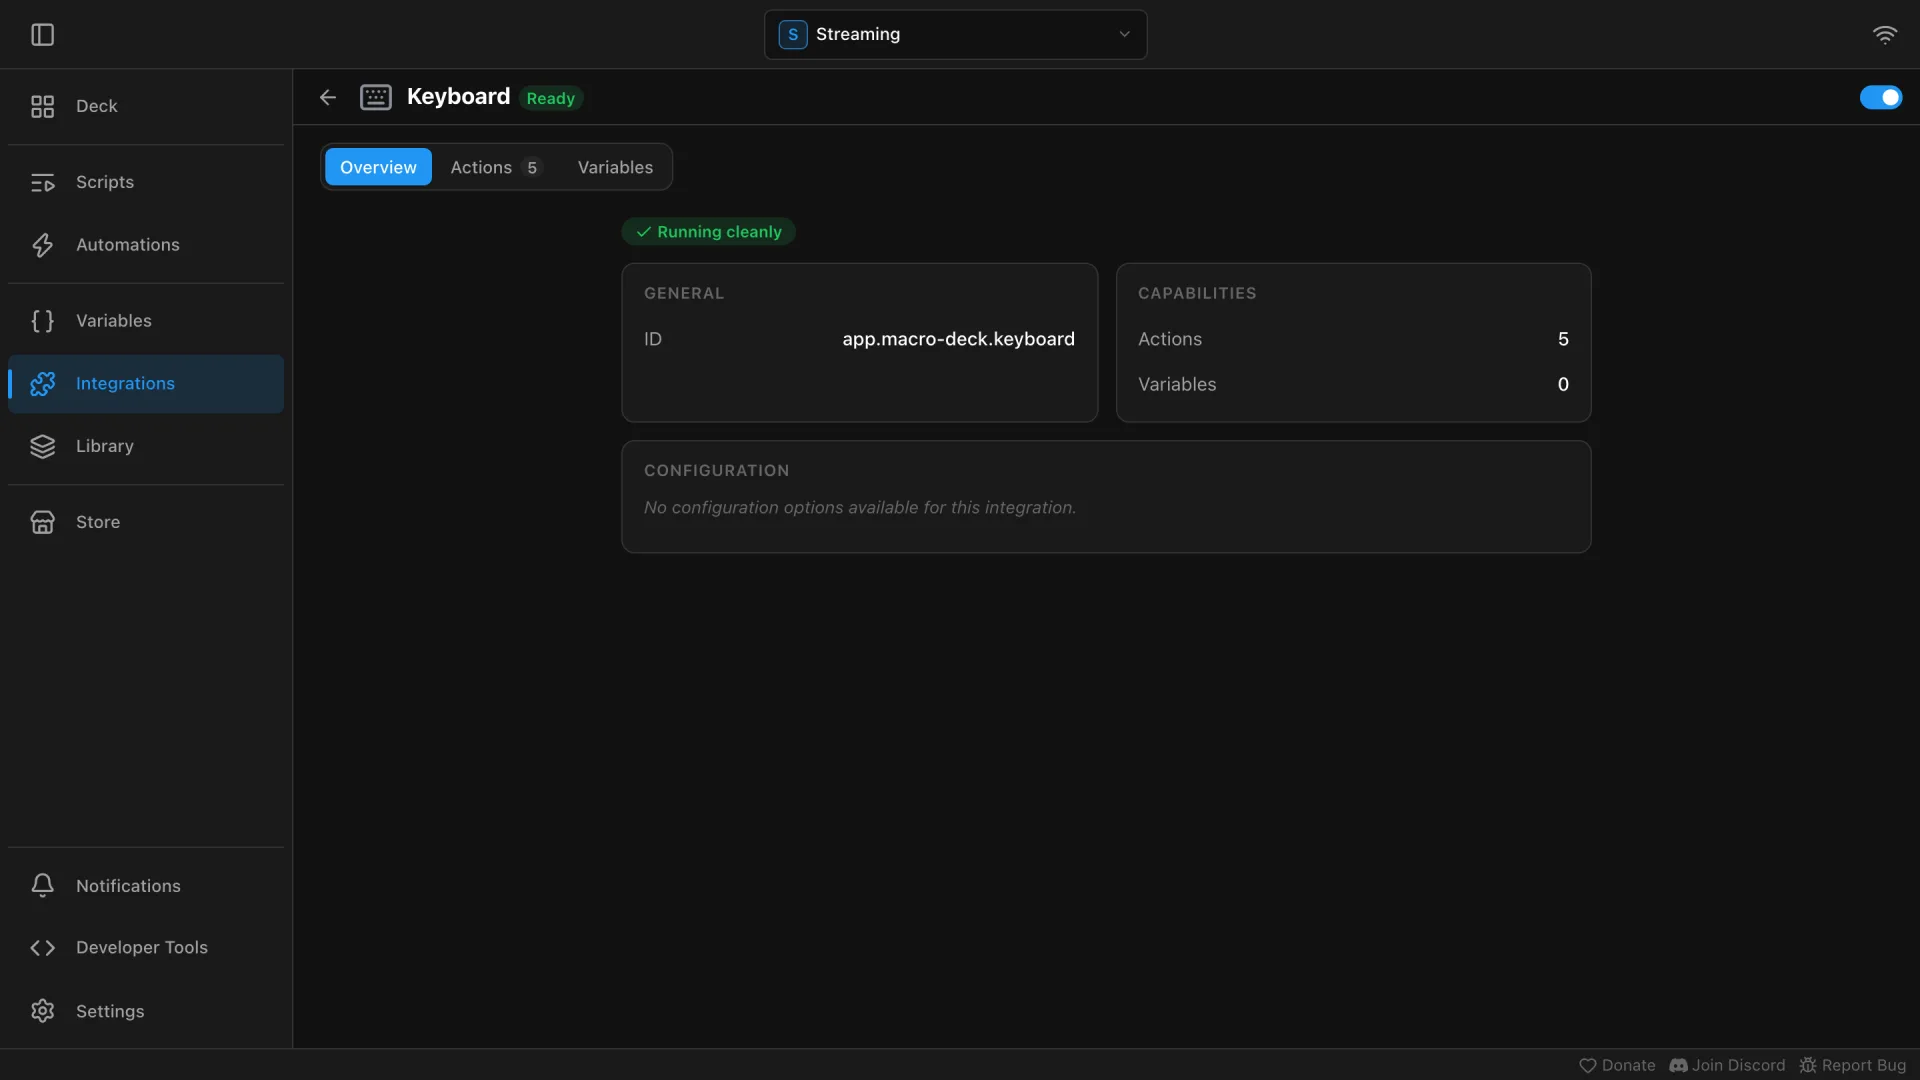The image size is (1920, 1080).
Task: Click the Donate heart icon
Action: tap(1587, 1066)
